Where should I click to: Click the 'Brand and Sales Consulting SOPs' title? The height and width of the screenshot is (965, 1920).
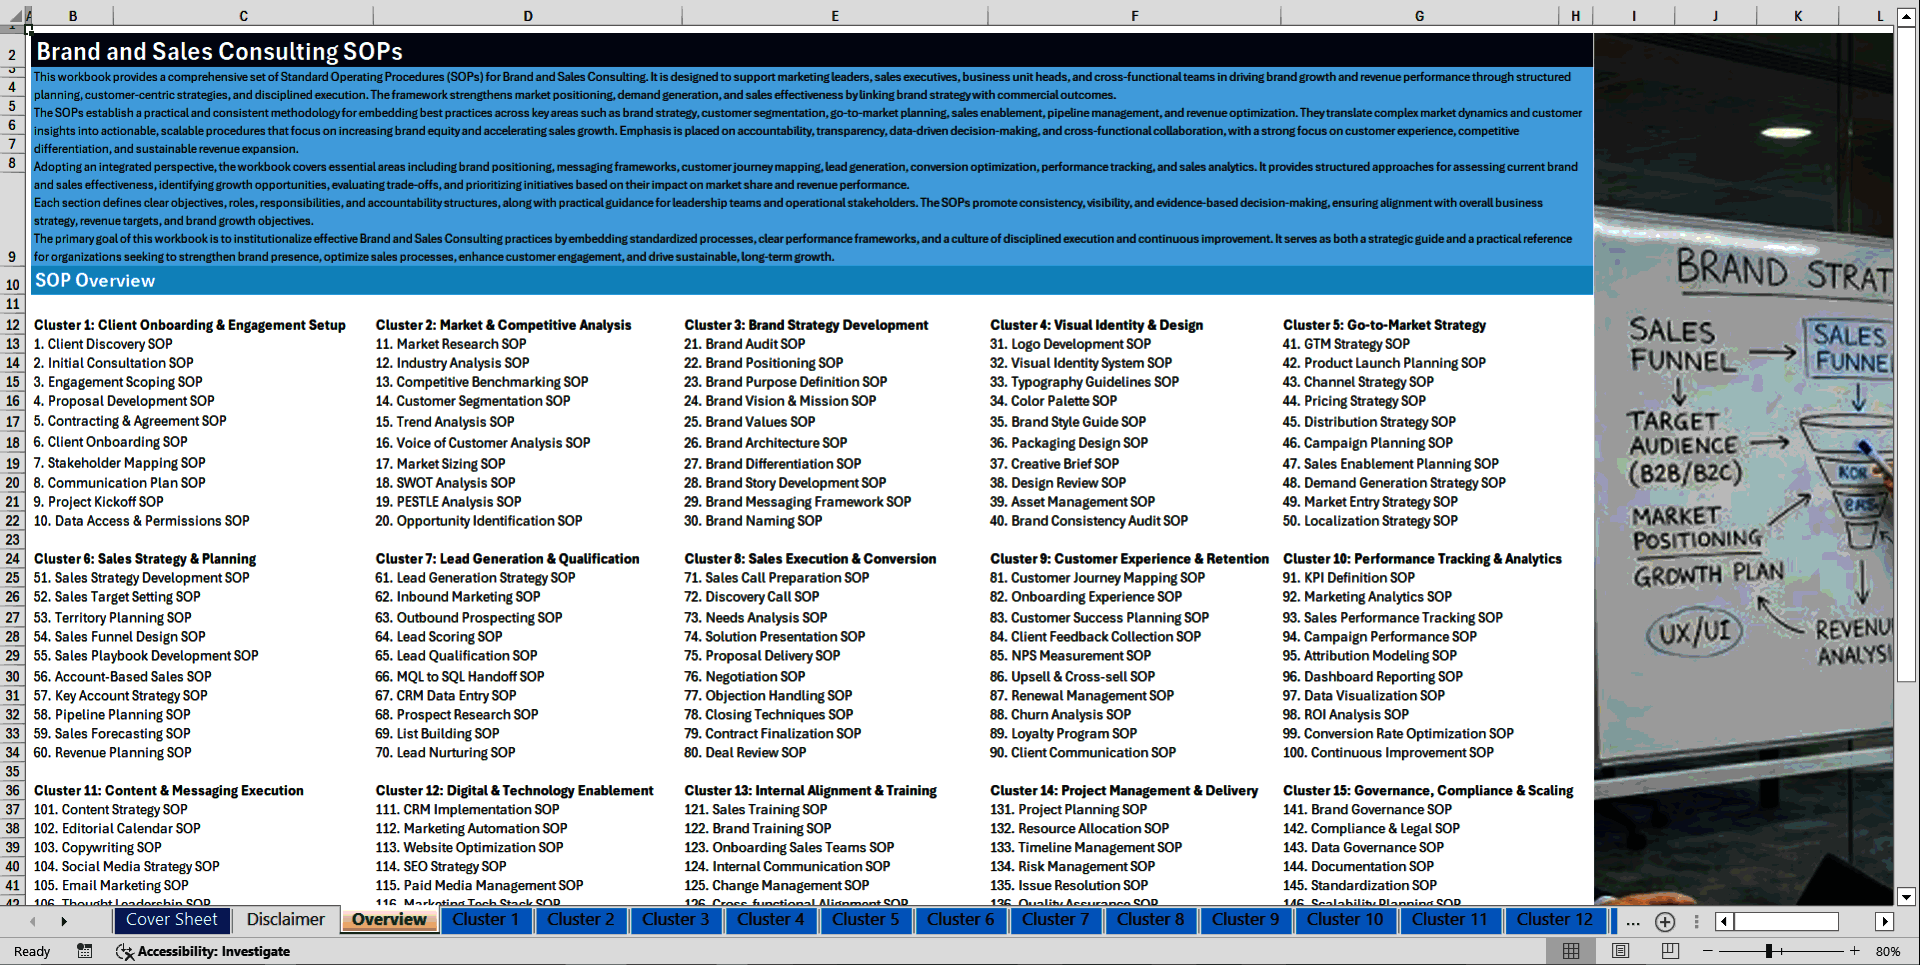[219, 51]
